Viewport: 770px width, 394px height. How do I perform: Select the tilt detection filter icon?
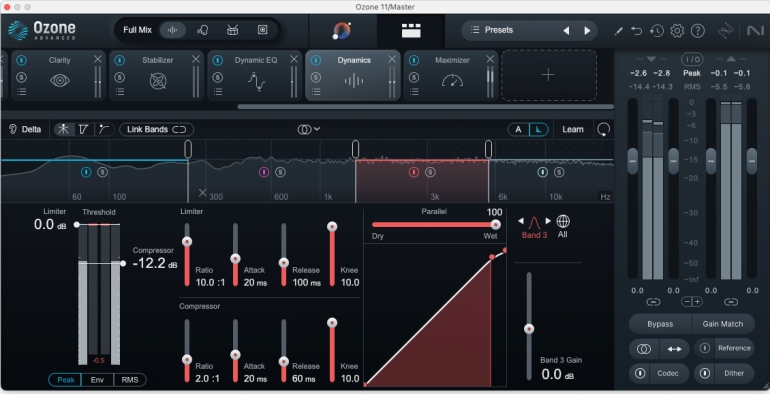[83, 129]
